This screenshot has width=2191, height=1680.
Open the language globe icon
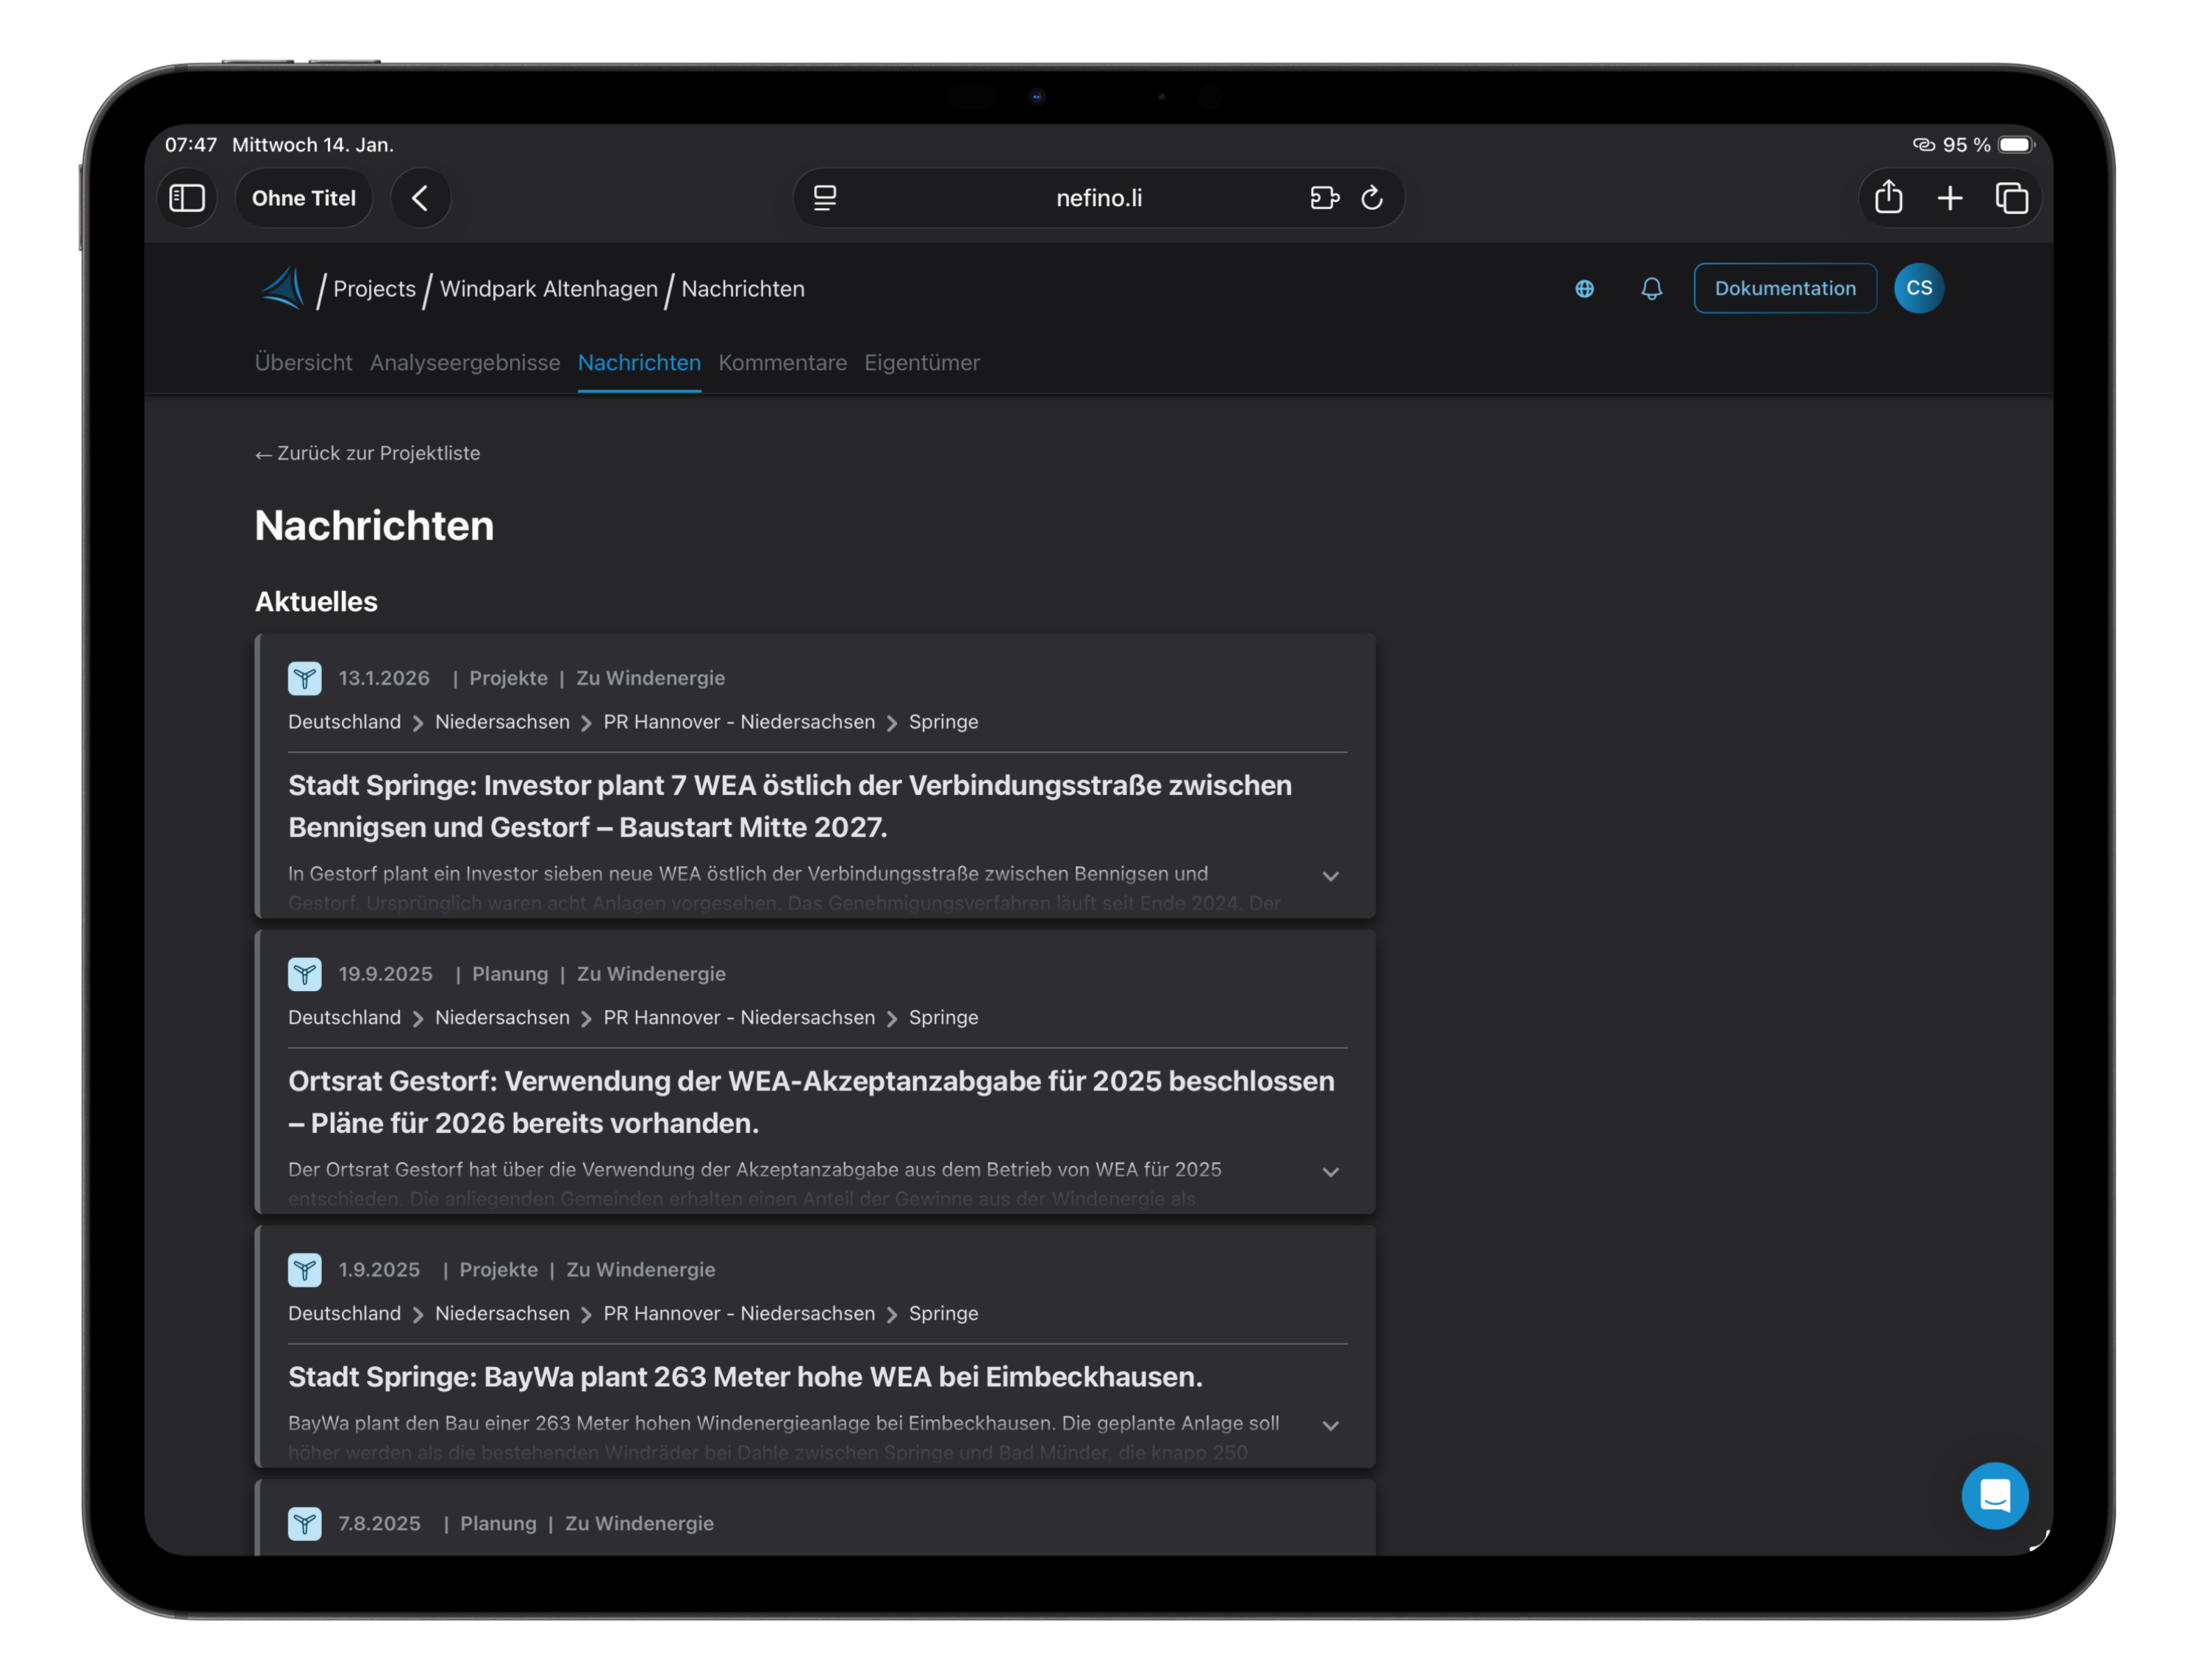[1584, 289]
